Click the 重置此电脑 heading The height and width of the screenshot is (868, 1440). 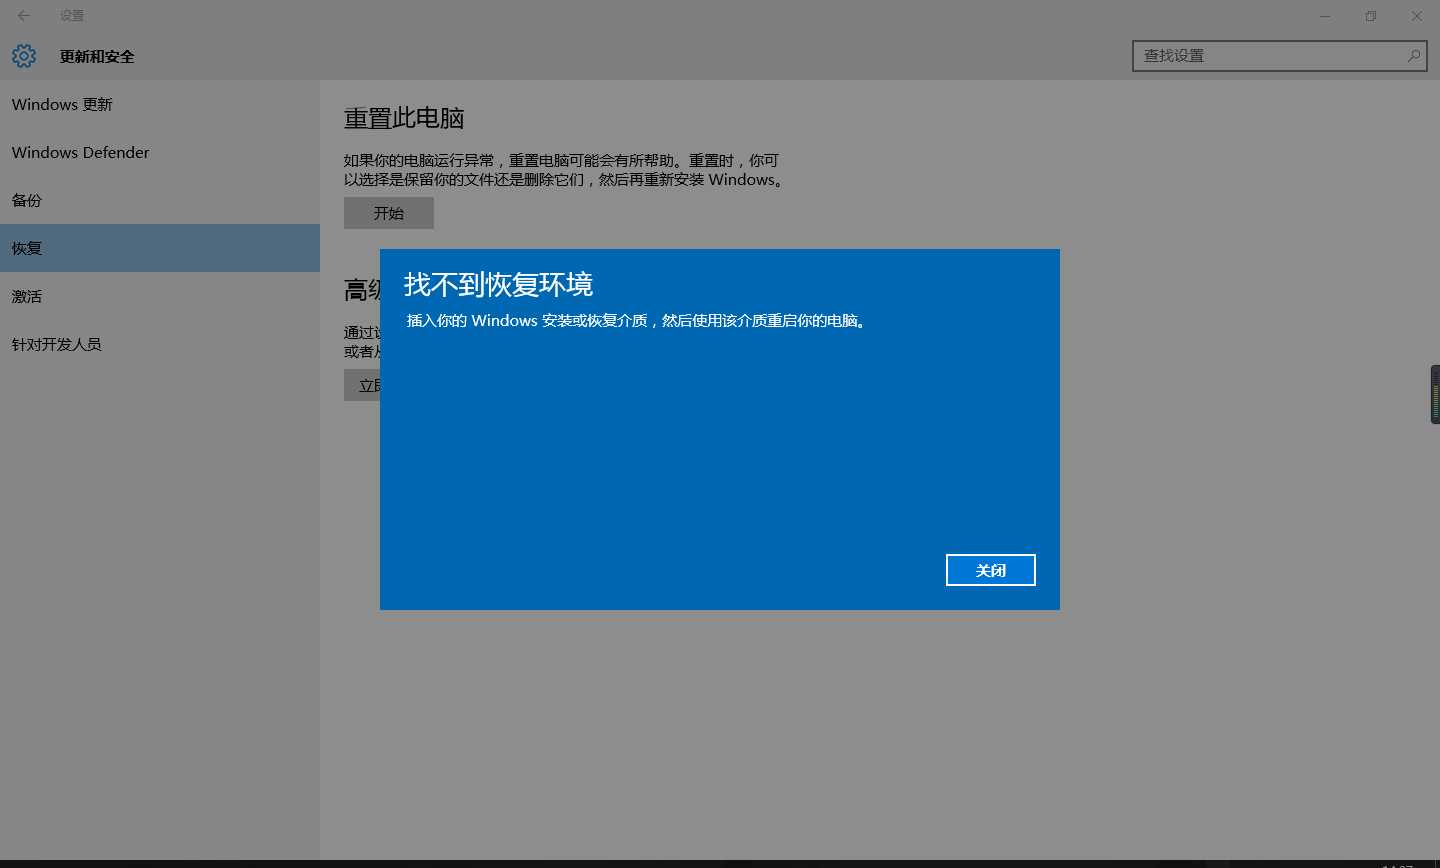tap(404, 118)
